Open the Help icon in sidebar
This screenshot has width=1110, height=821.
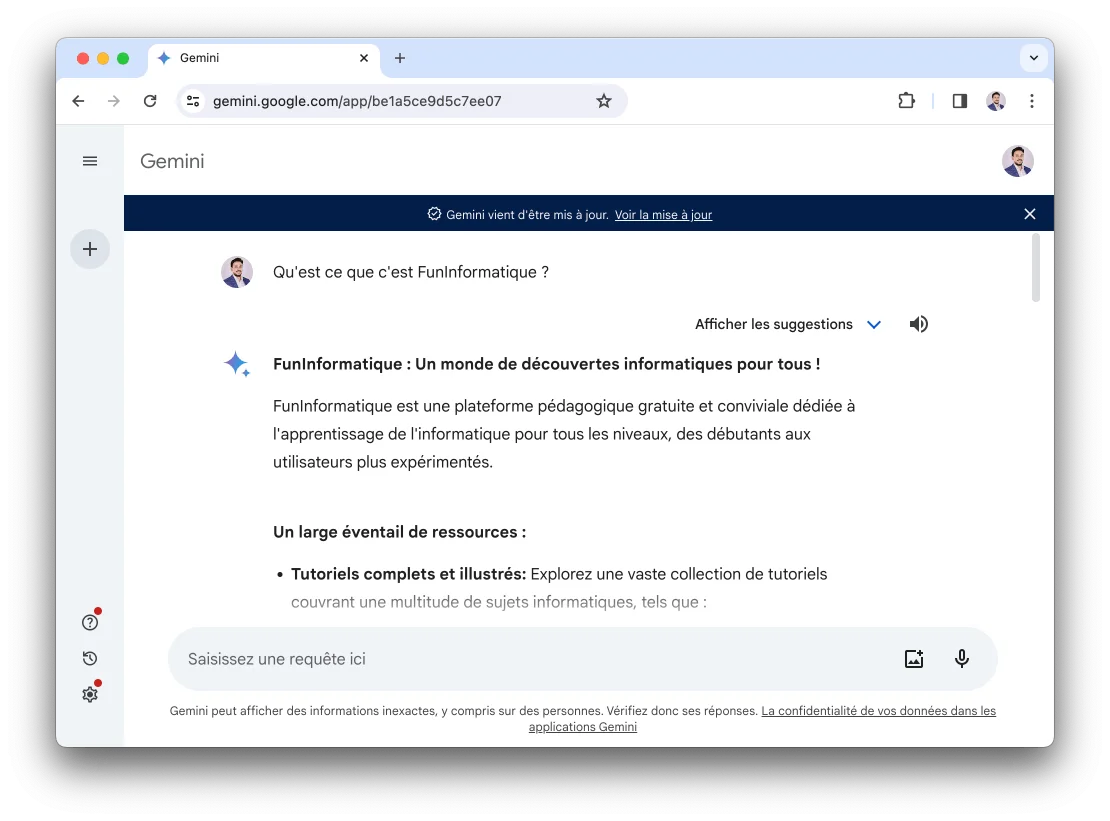90,623
